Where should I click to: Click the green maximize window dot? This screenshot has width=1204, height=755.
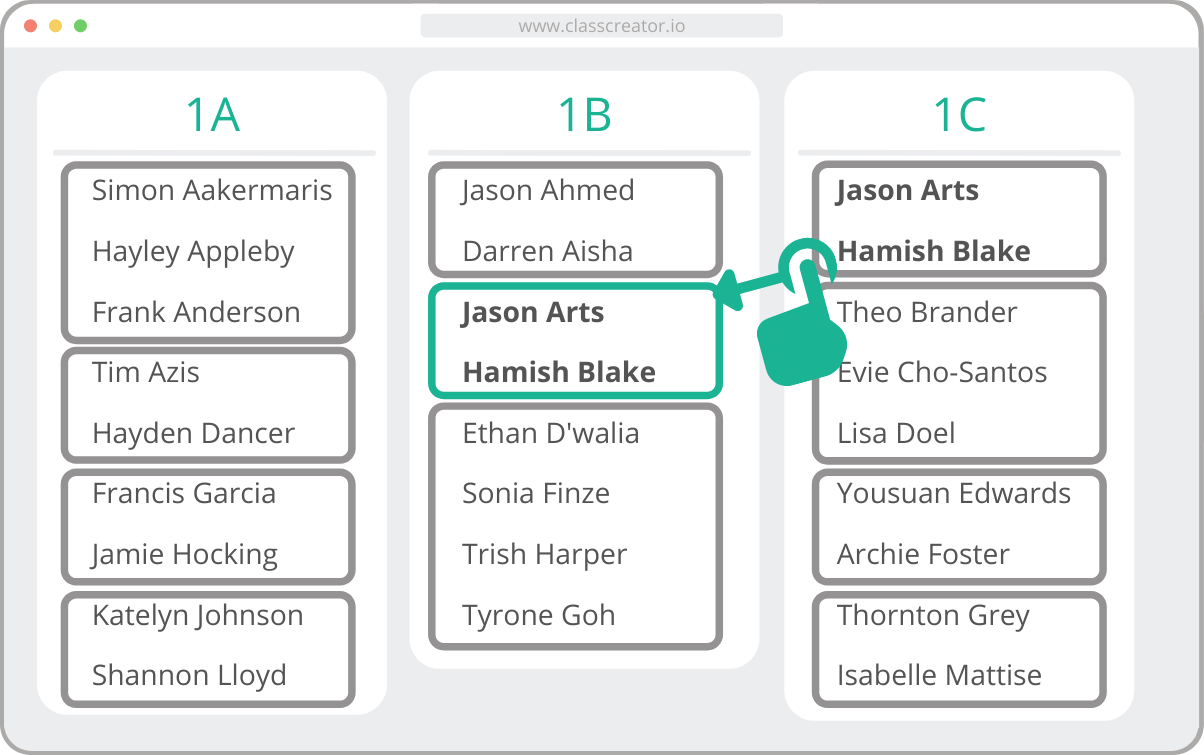click(80, 25)
